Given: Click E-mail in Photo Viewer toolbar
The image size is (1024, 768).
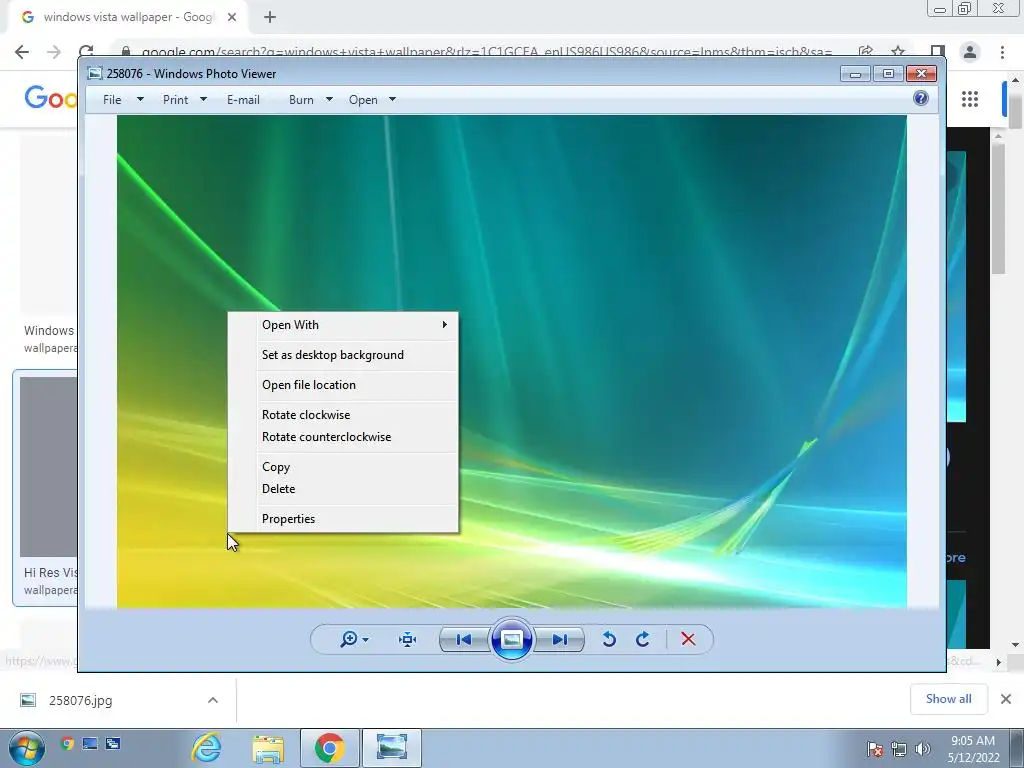Looking at the screenshot, I should tap(243, 100).
